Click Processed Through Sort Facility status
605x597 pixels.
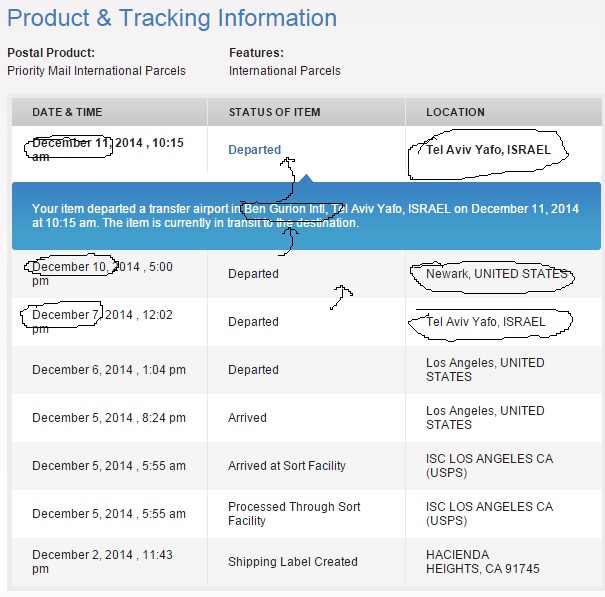click(294, 514)
